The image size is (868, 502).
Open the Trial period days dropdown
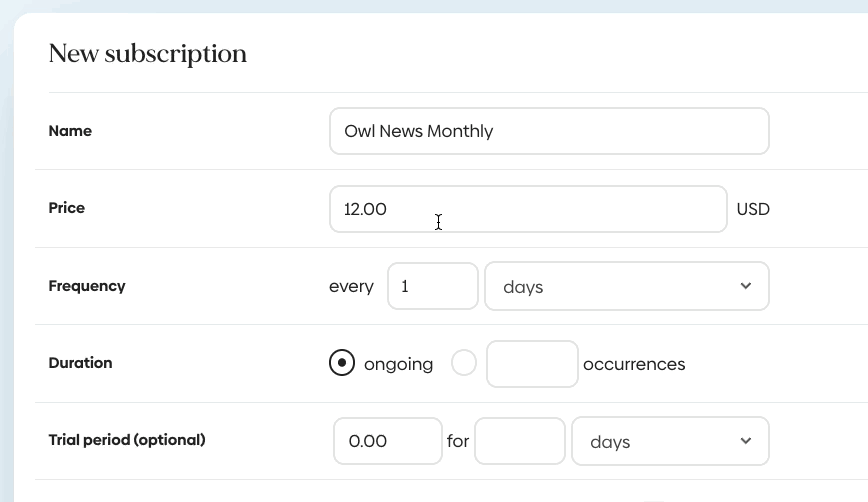click(x=660, y=441)
